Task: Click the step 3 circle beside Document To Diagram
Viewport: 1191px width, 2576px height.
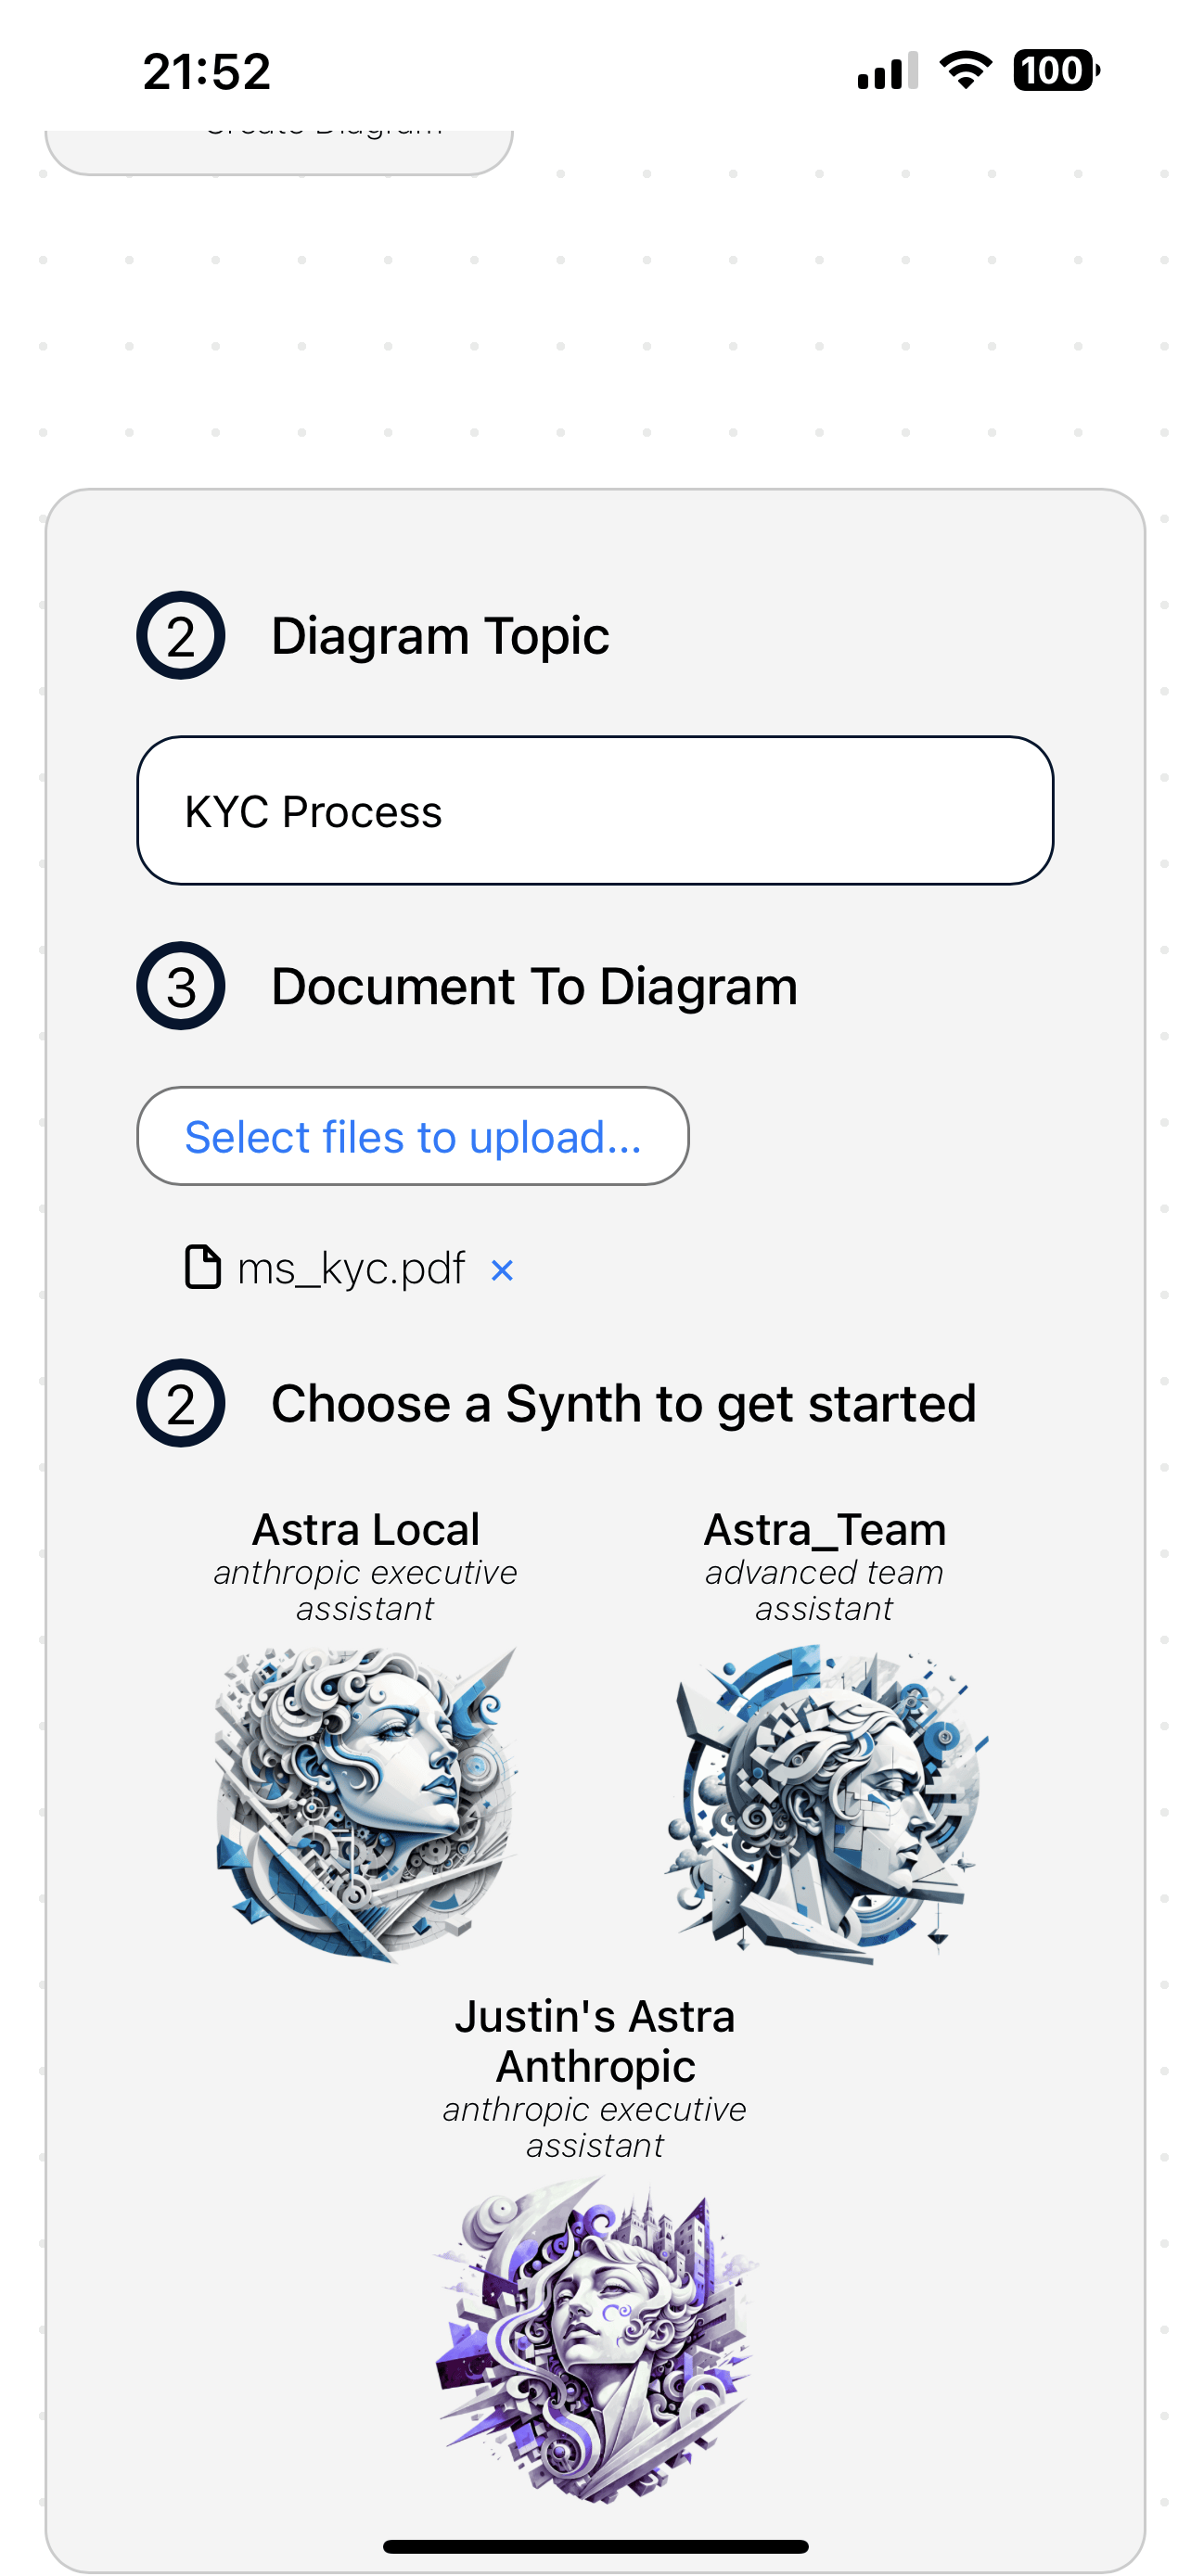Action: click(181, 986)
